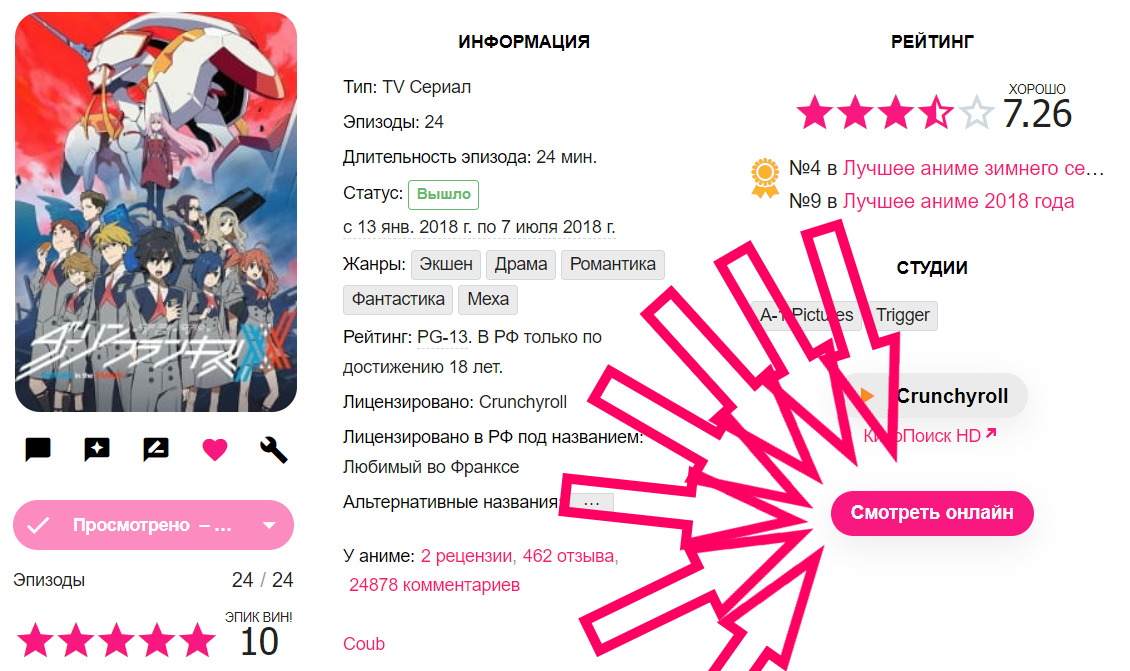Click the pencil write-feedback icon
This screenshot has height=671, width=1130.
click(x=156, y=449)
